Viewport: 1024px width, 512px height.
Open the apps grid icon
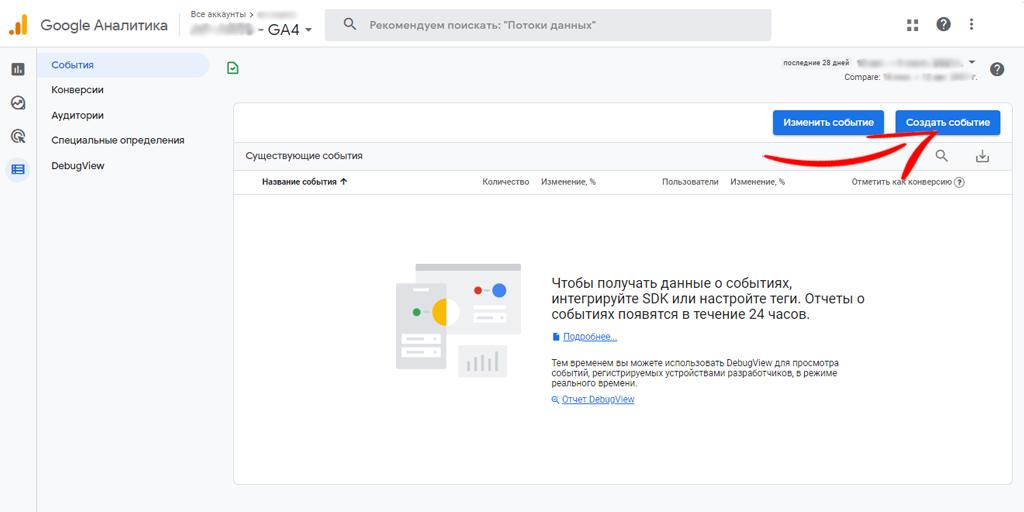click(x=912, y=25)
